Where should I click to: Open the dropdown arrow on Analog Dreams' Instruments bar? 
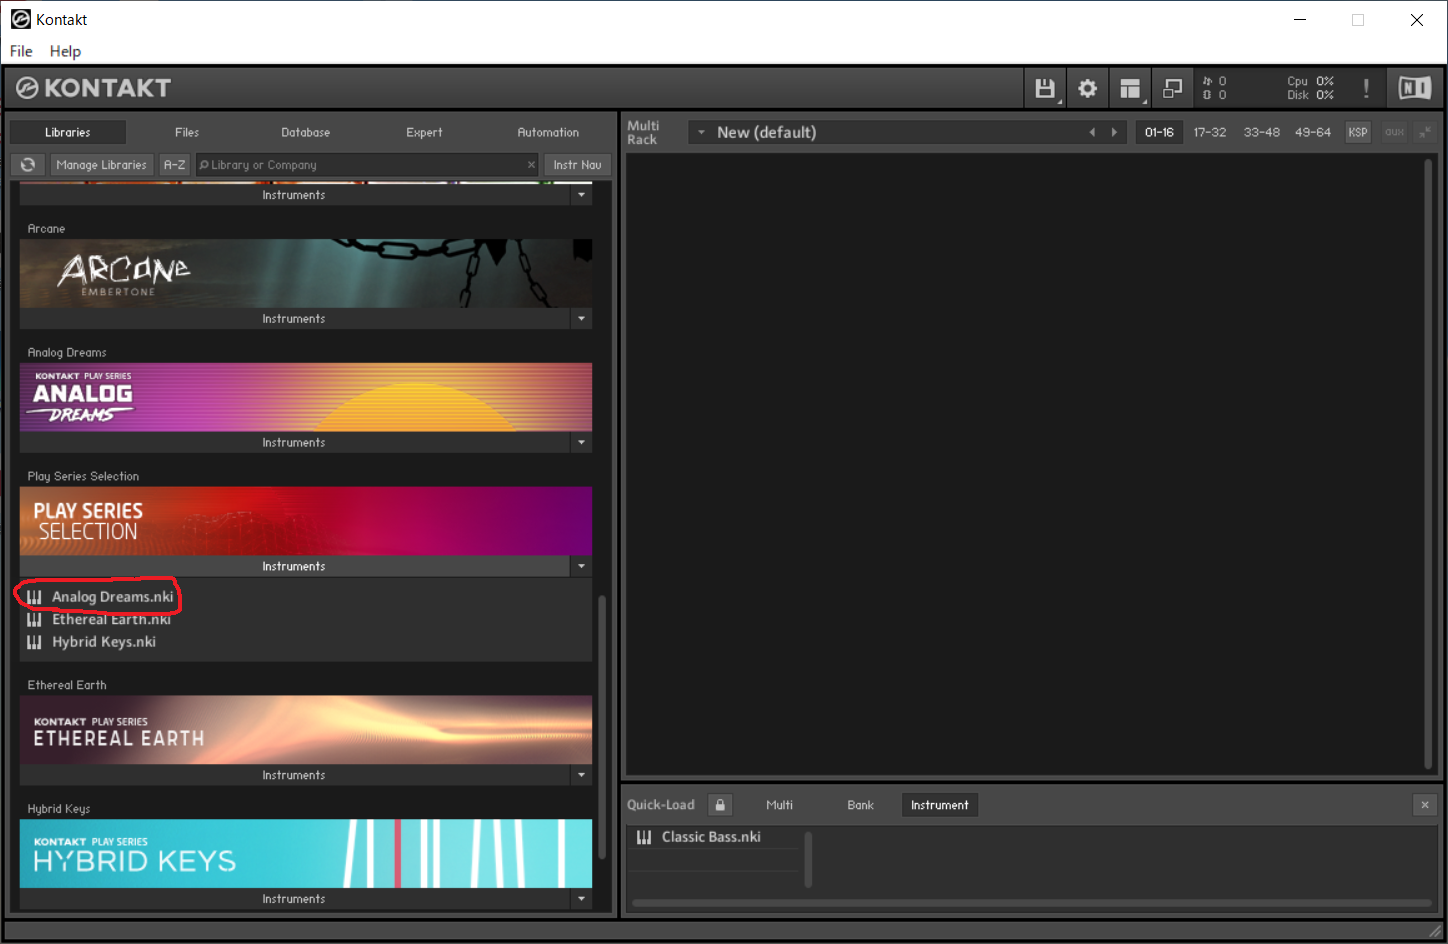tap(581, 443)
